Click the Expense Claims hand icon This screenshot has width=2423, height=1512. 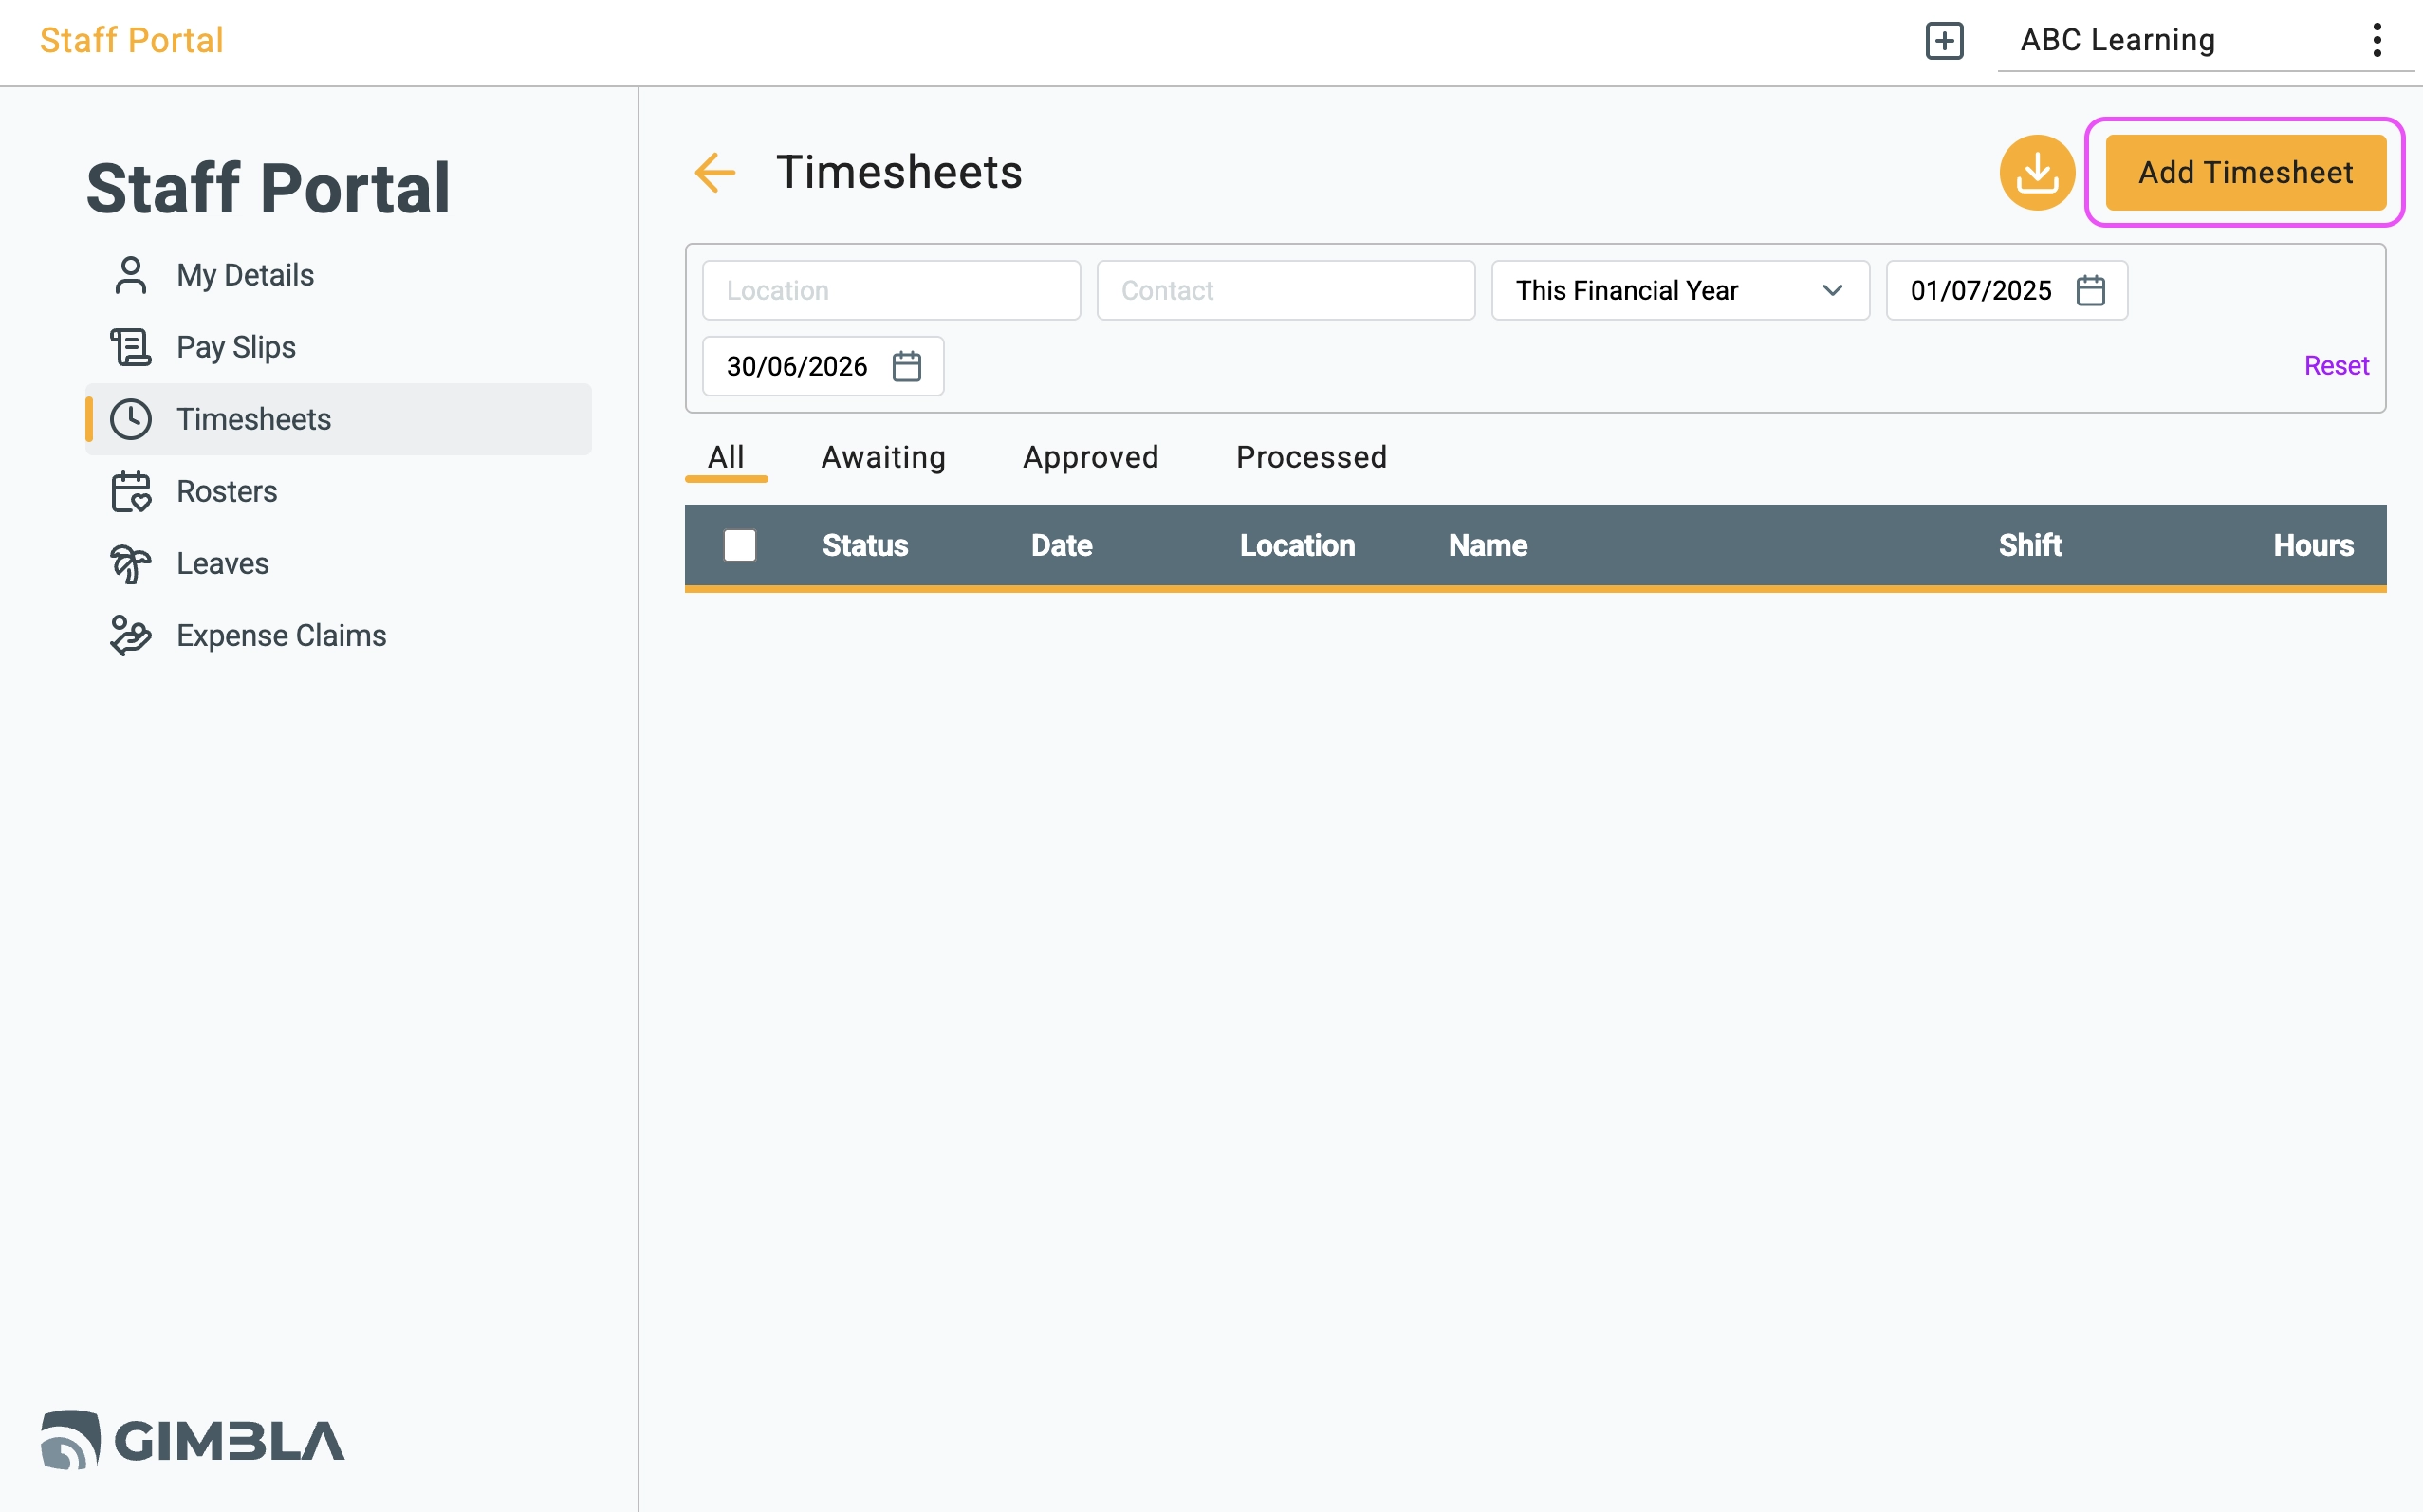click(x=131, y=635)
